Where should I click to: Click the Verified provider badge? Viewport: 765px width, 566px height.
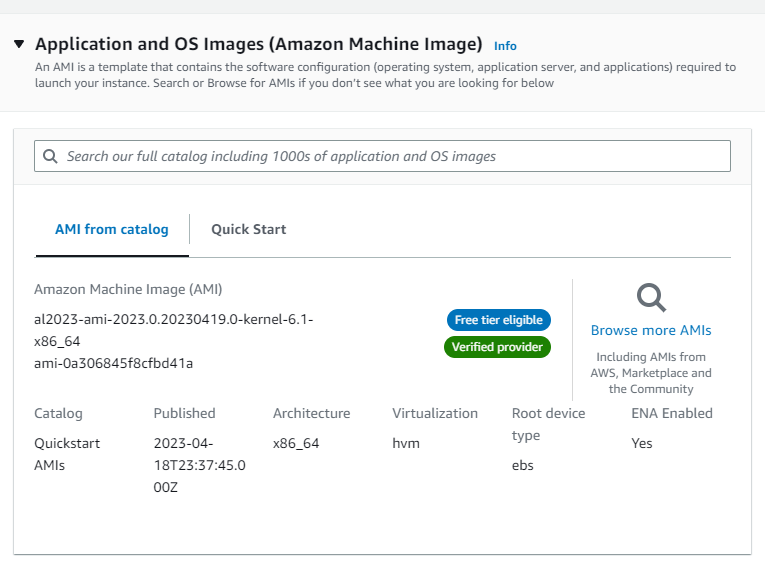pos(497,347)
